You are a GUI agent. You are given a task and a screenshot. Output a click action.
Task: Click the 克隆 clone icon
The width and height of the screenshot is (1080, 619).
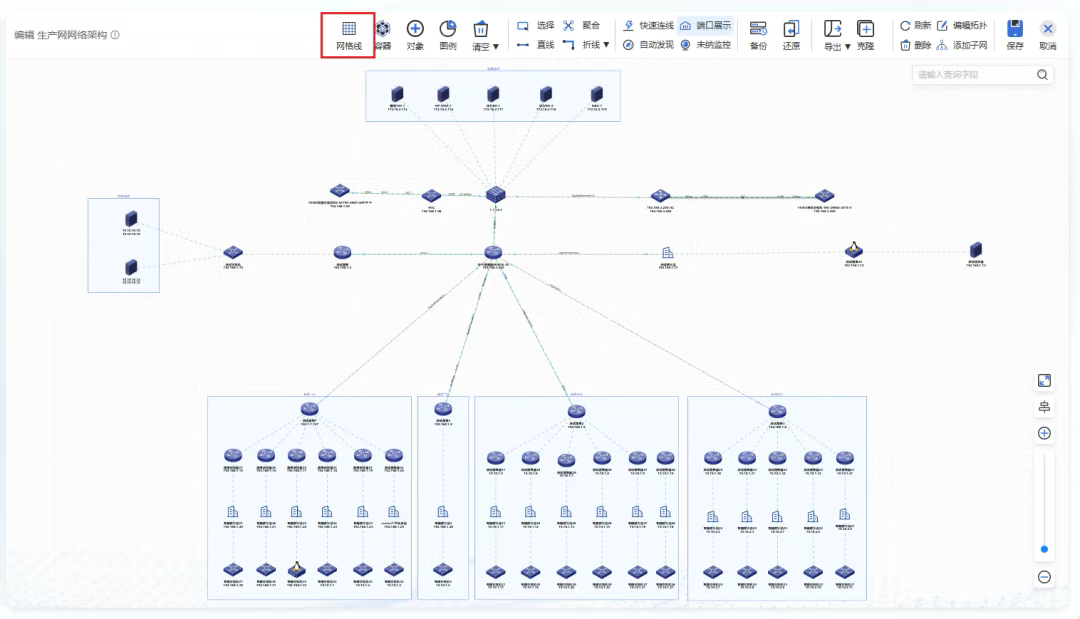tap(865, 34)
